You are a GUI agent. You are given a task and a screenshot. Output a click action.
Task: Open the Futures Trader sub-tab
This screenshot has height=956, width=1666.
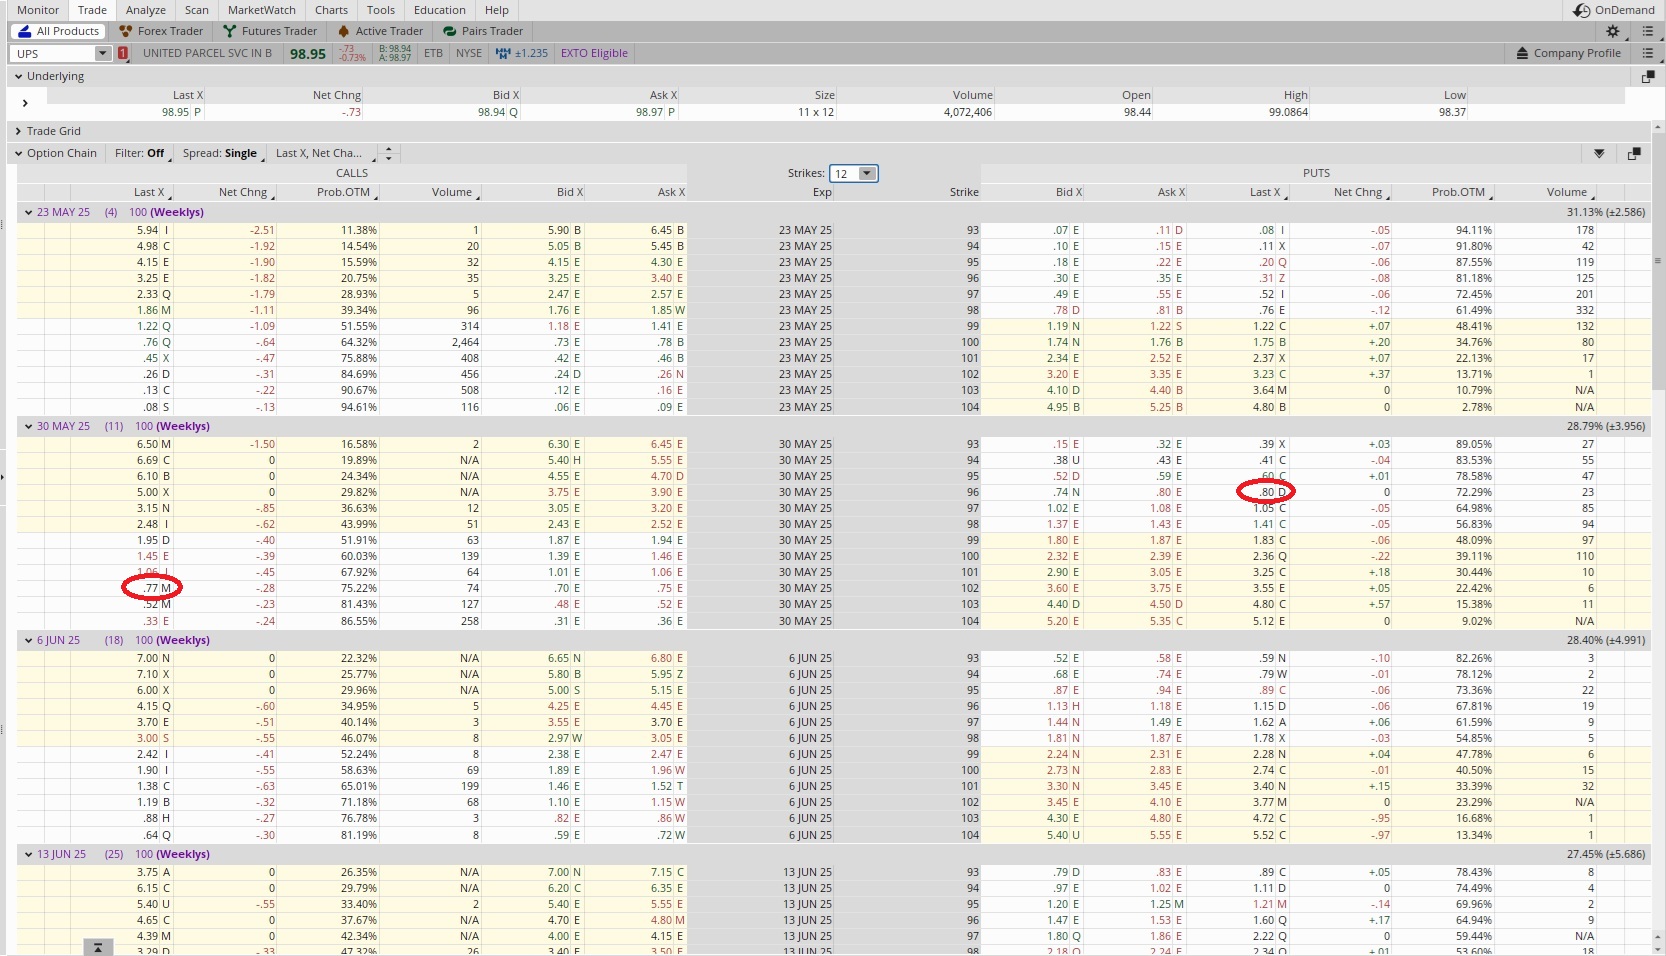pyautogui.click(x=269, y=31)
